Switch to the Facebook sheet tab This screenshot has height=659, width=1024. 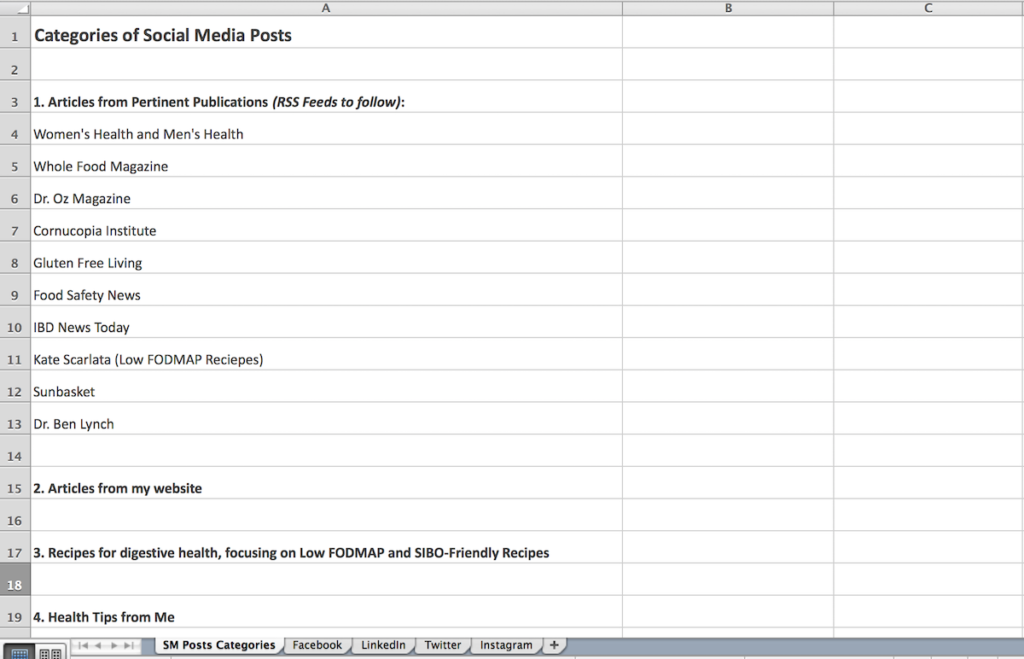point(317,645)
